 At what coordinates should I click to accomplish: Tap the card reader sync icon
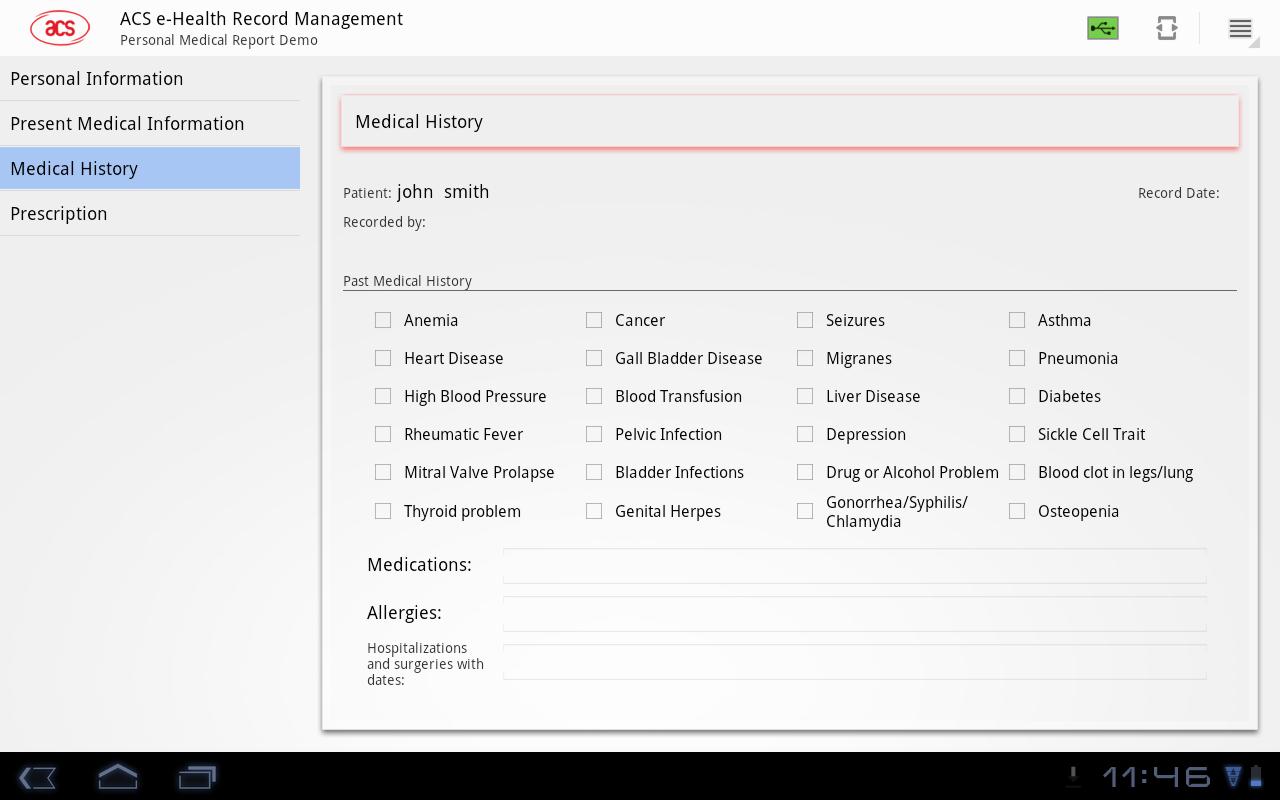click(1166, 28)
